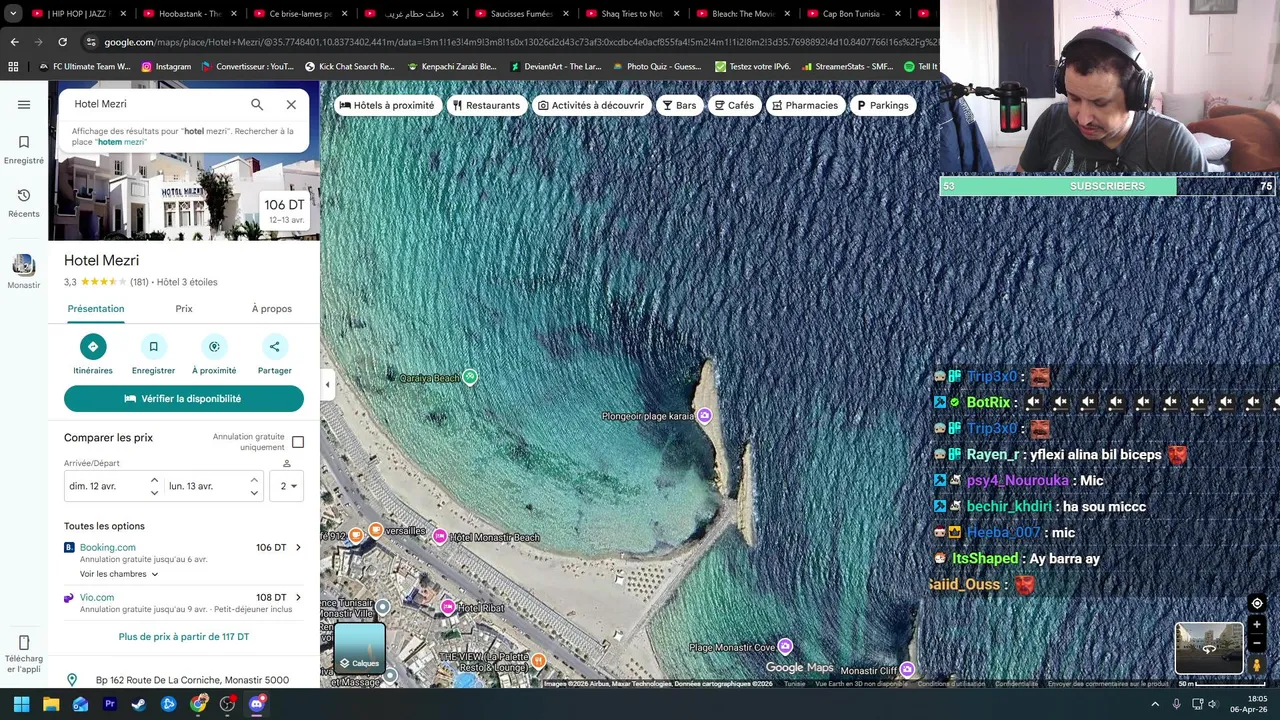The image size is (1280, 720).
Task: Click the search magnifier in Maps search box
Action: tap(257, 104)
